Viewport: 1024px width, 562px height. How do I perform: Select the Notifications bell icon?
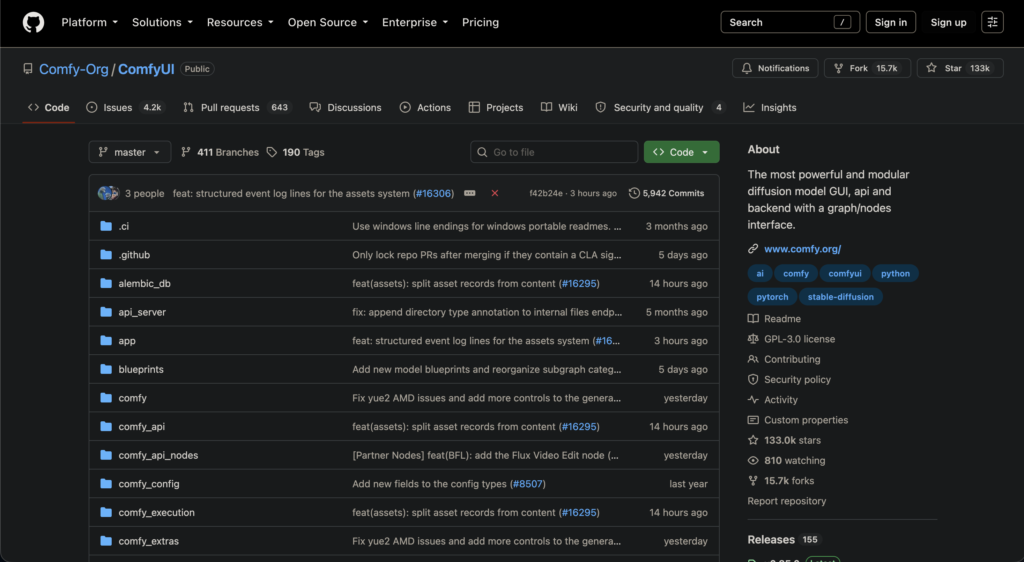point(746,68)
